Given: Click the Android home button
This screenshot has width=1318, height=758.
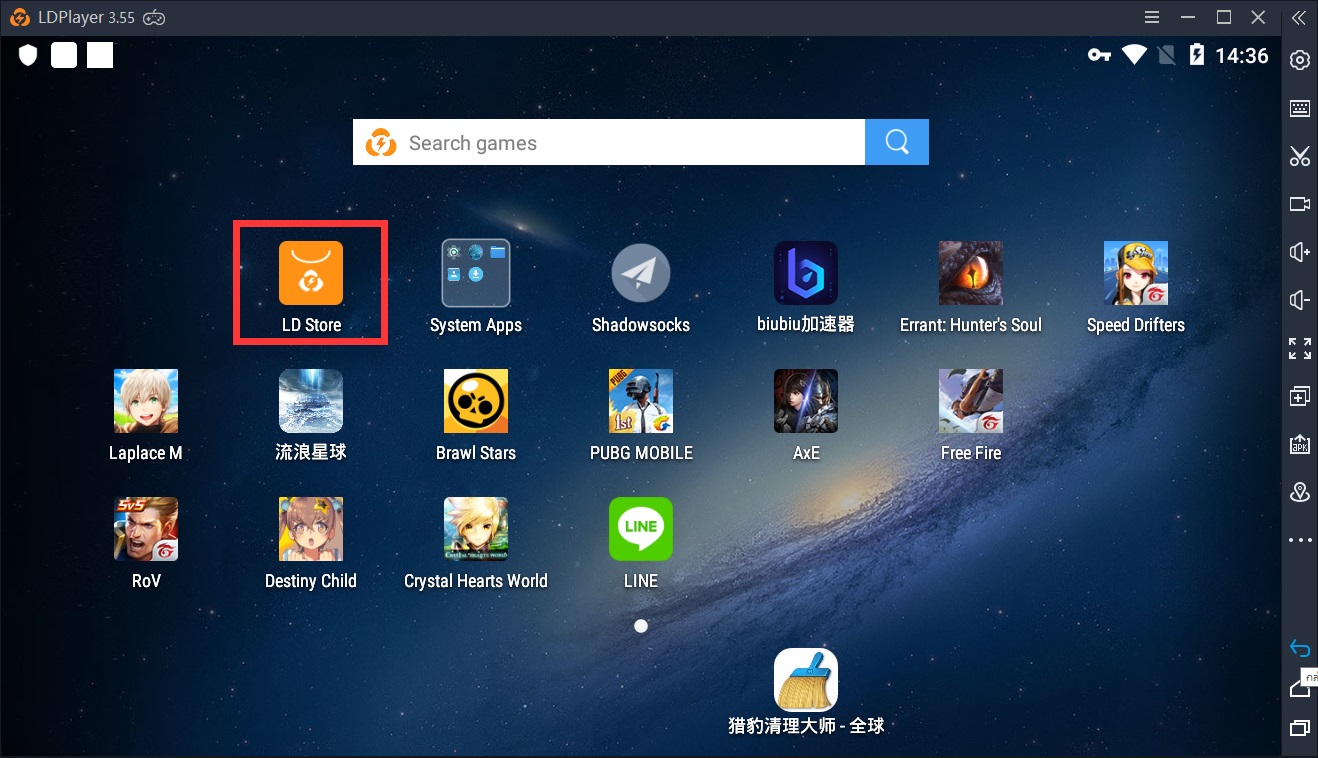Looking at the screenshot, I should pos(1300,687).
